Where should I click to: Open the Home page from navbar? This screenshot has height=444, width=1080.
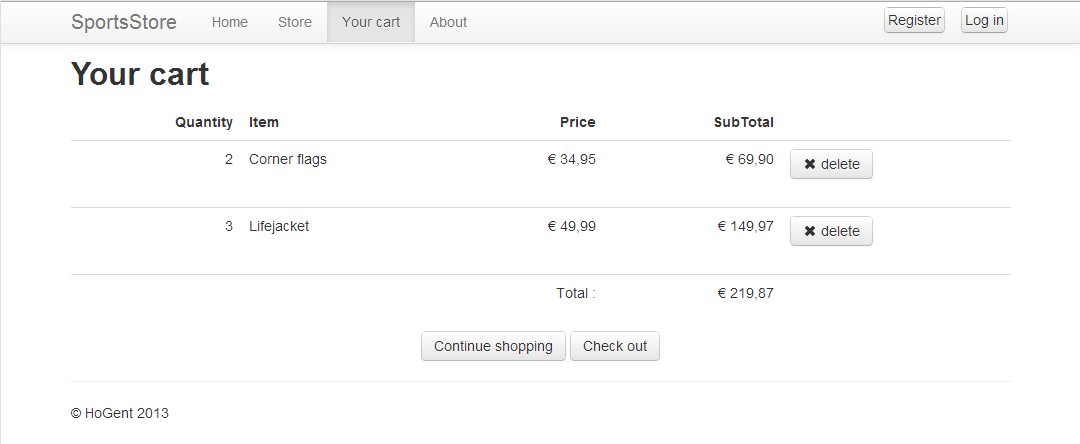[229, 22]
